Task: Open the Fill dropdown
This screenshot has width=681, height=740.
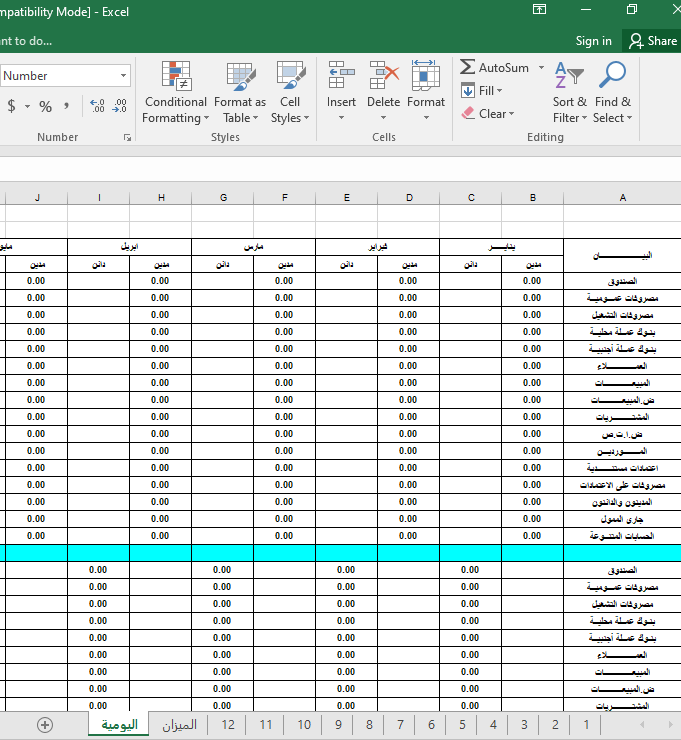Action: click(x=482, y=90)
